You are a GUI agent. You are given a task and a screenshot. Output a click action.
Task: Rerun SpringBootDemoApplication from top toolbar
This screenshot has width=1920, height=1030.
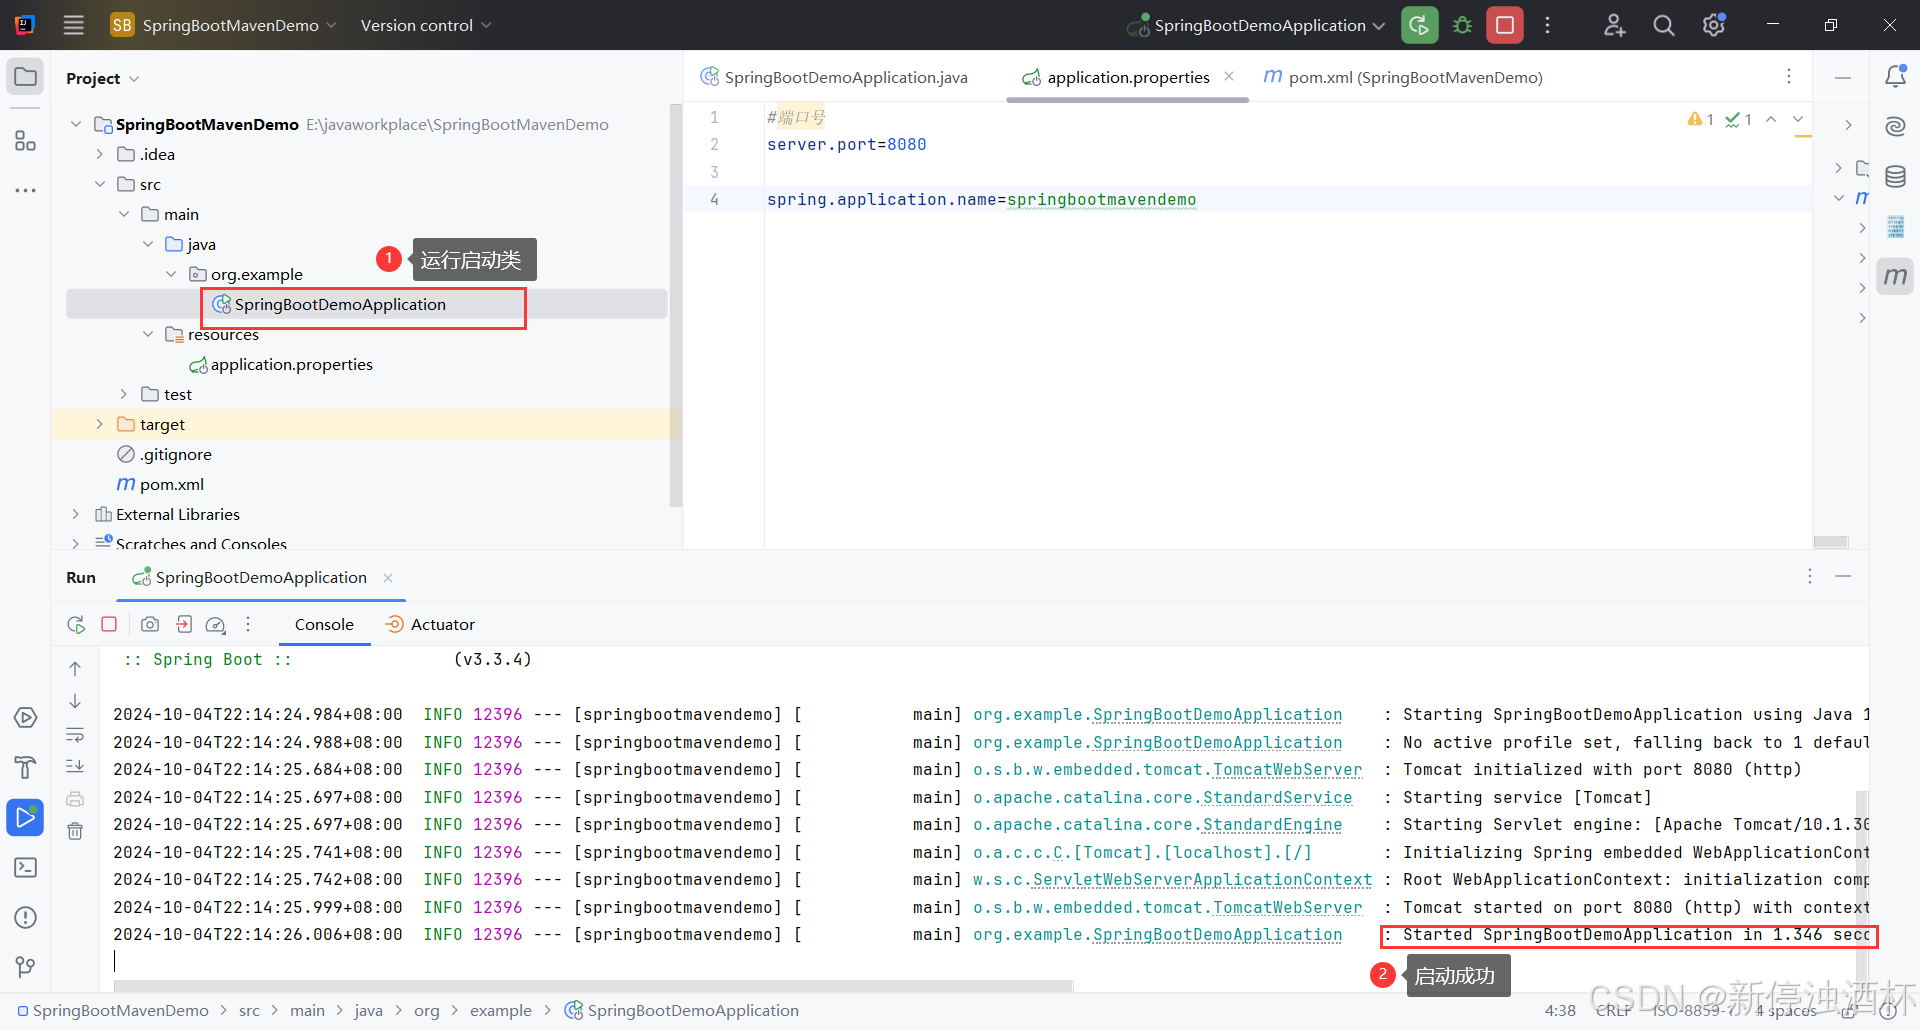point(1419,25)
